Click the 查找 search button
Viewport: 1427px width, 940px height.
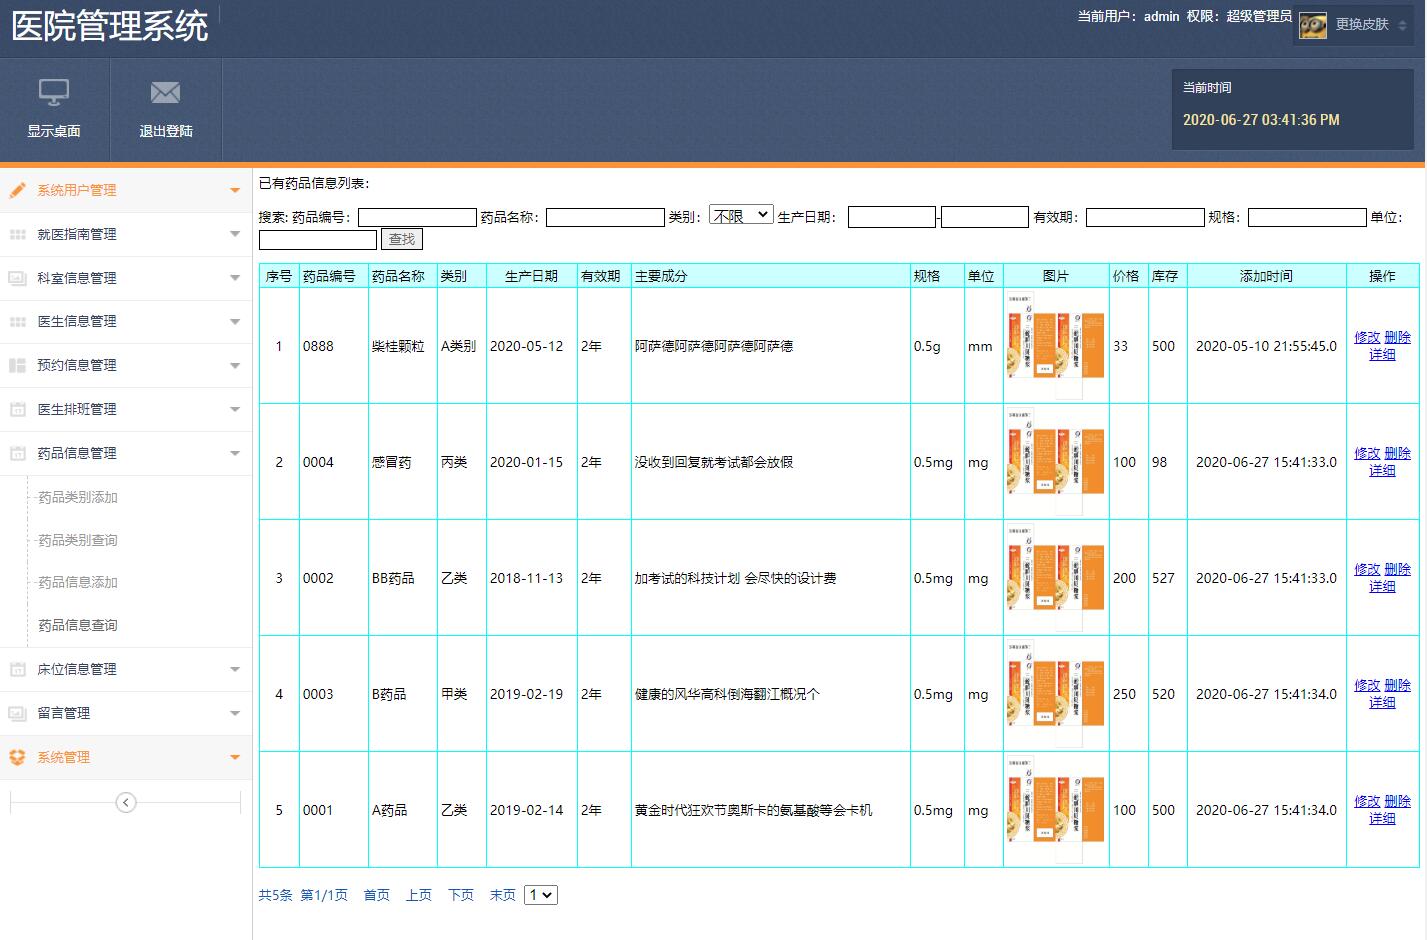pyautogui.click(x=400, y=239)
